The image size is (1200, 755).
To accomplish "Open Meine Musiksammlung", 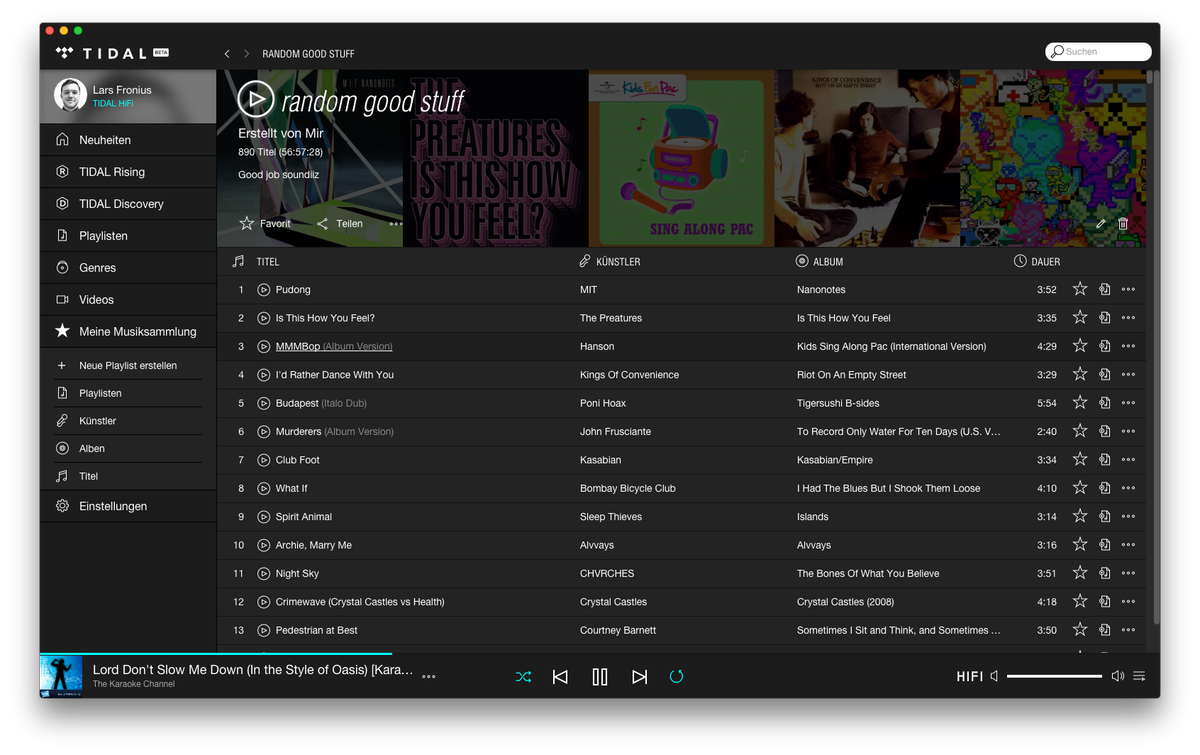I will (x=128, y=331).
